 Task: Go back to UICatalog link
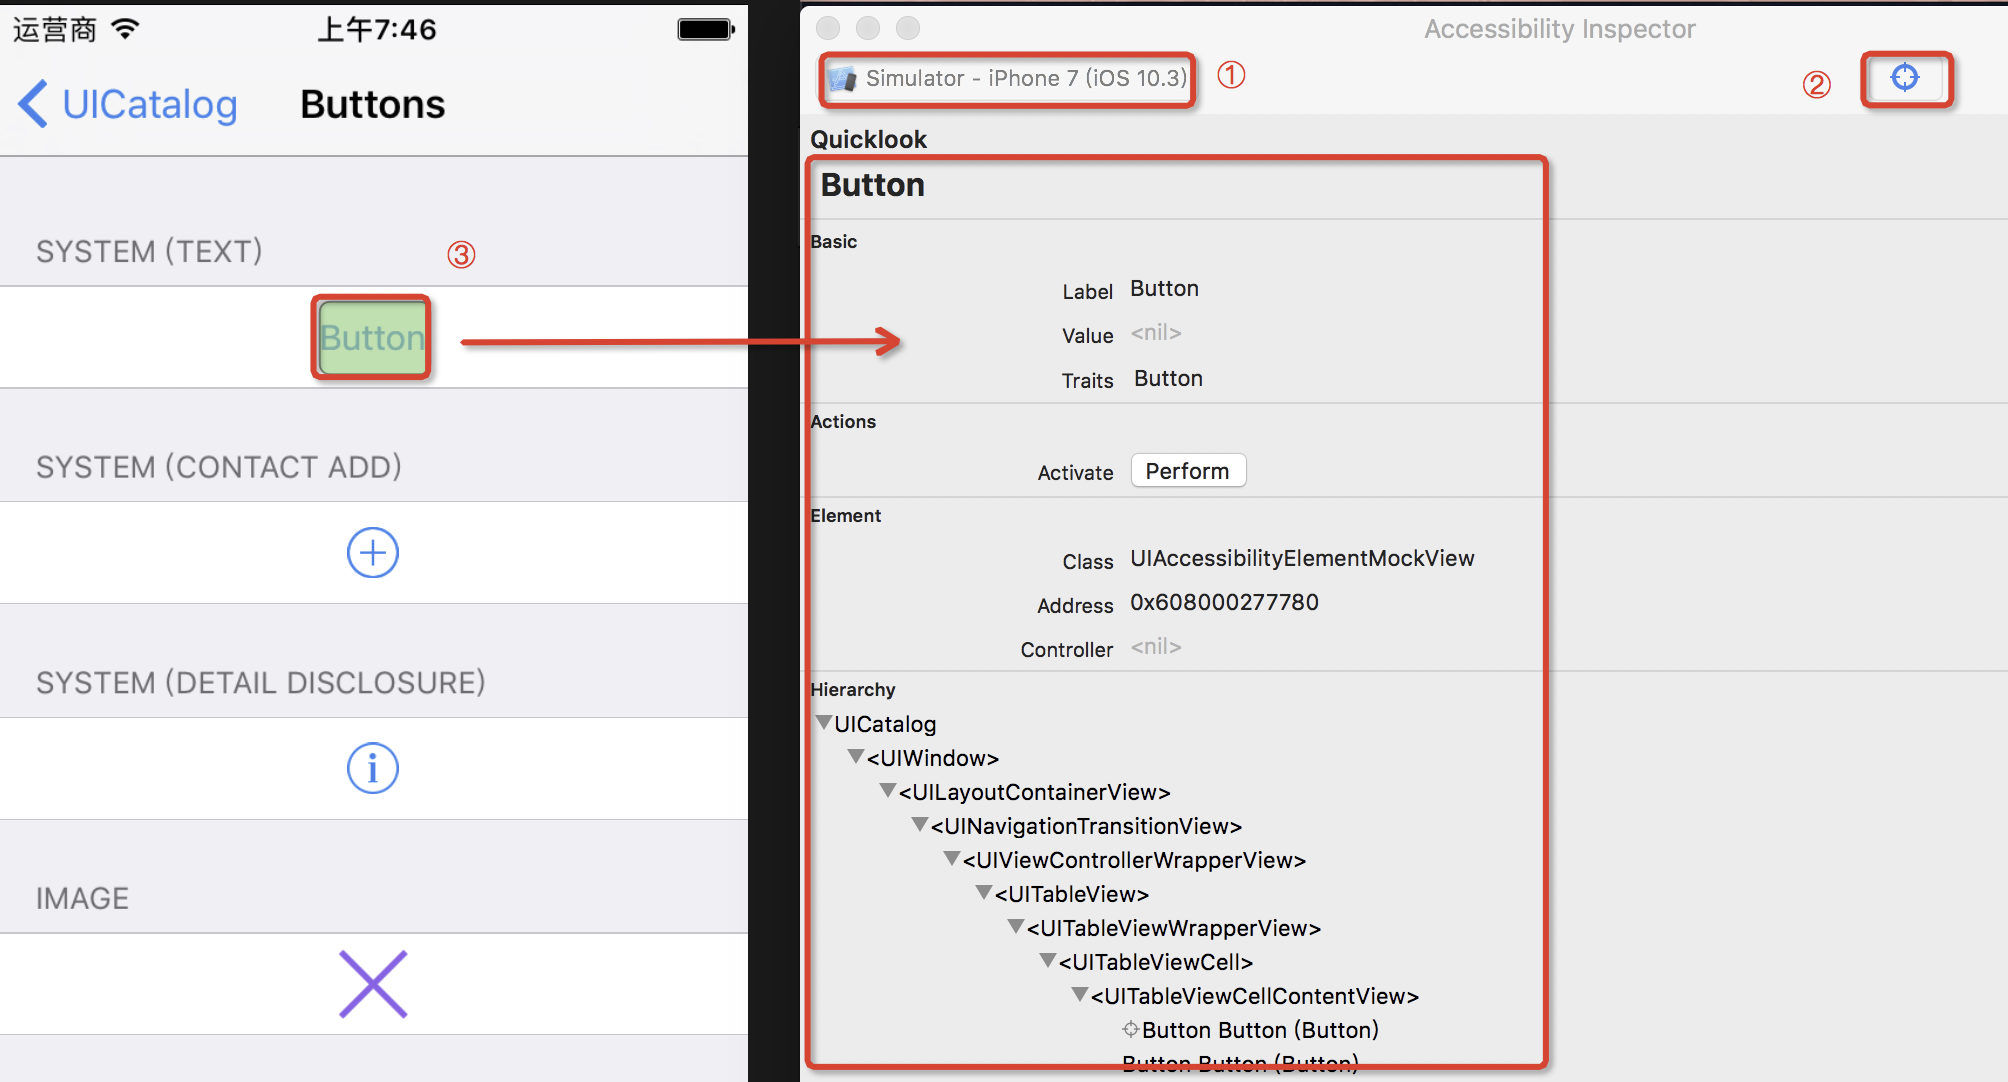(150, 104)
